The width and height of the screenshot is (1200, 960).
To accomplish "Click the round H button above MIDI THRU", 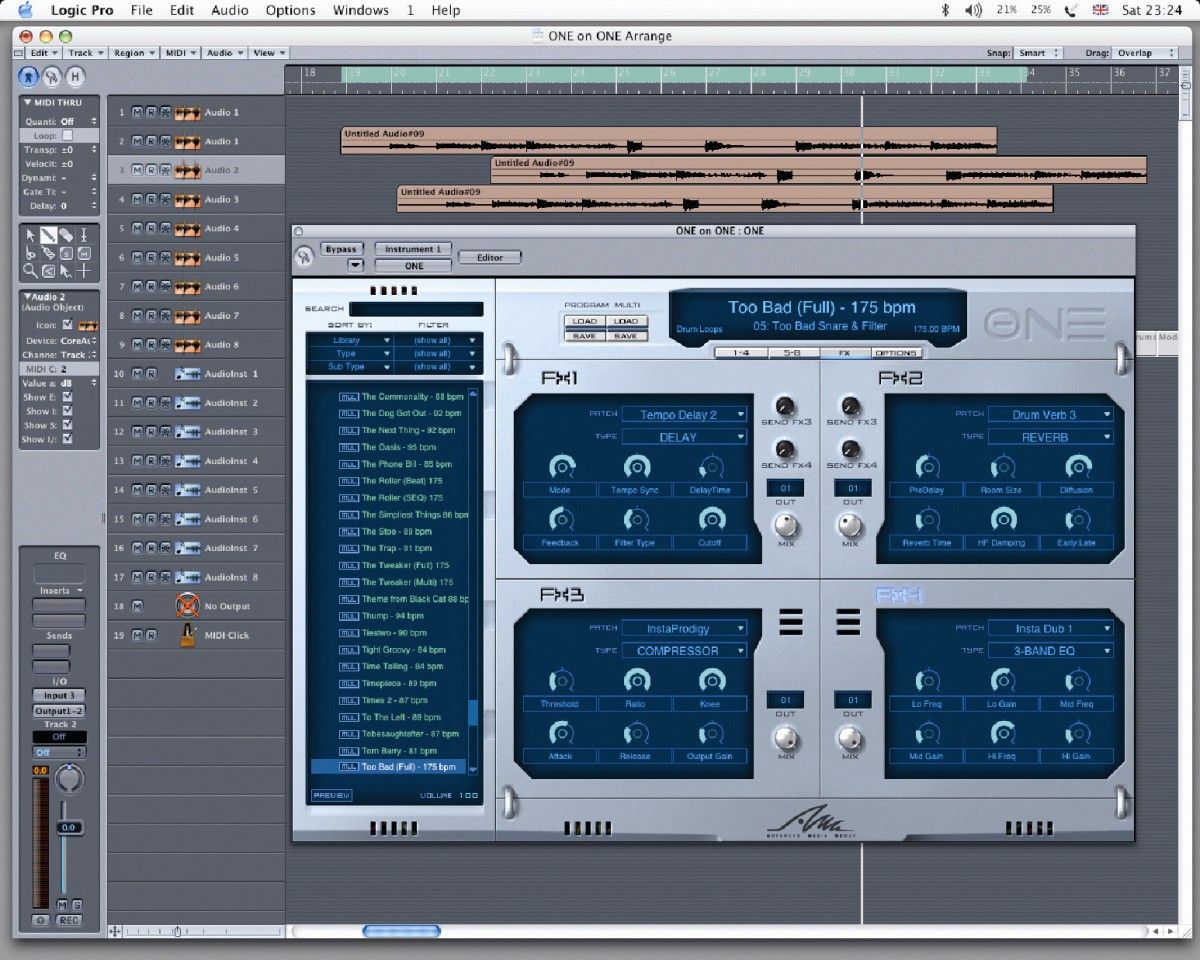I will (x=75, y=76).
